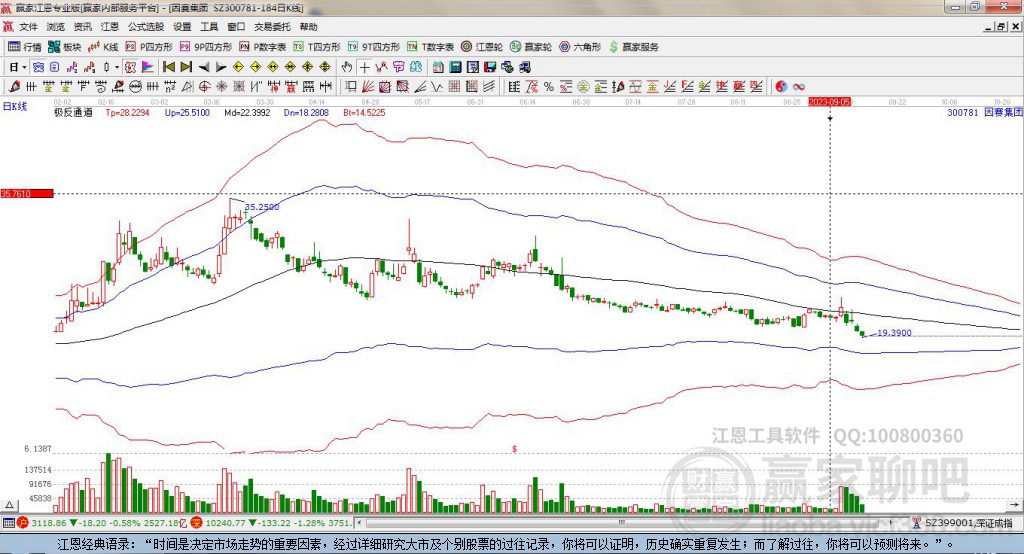
Task: Open the 帮助 menu
Action: (308, 27)
